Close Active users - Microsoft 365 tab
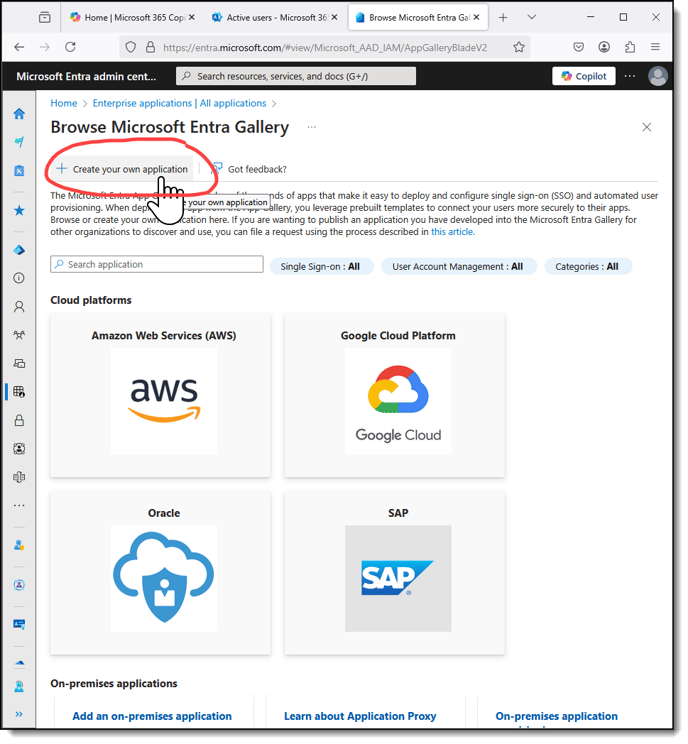The width and height of the screenshot is (688, 744). click(x=335, y=17)
